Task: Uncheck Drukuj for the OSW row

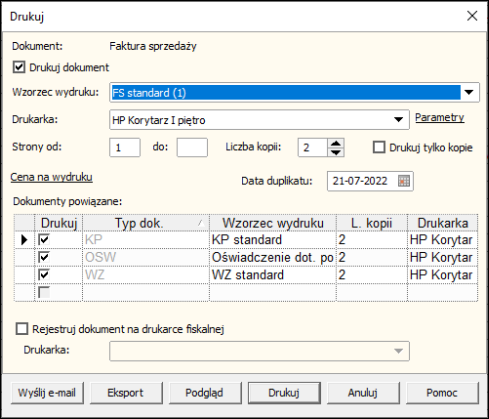Action: tap(44, 257)
